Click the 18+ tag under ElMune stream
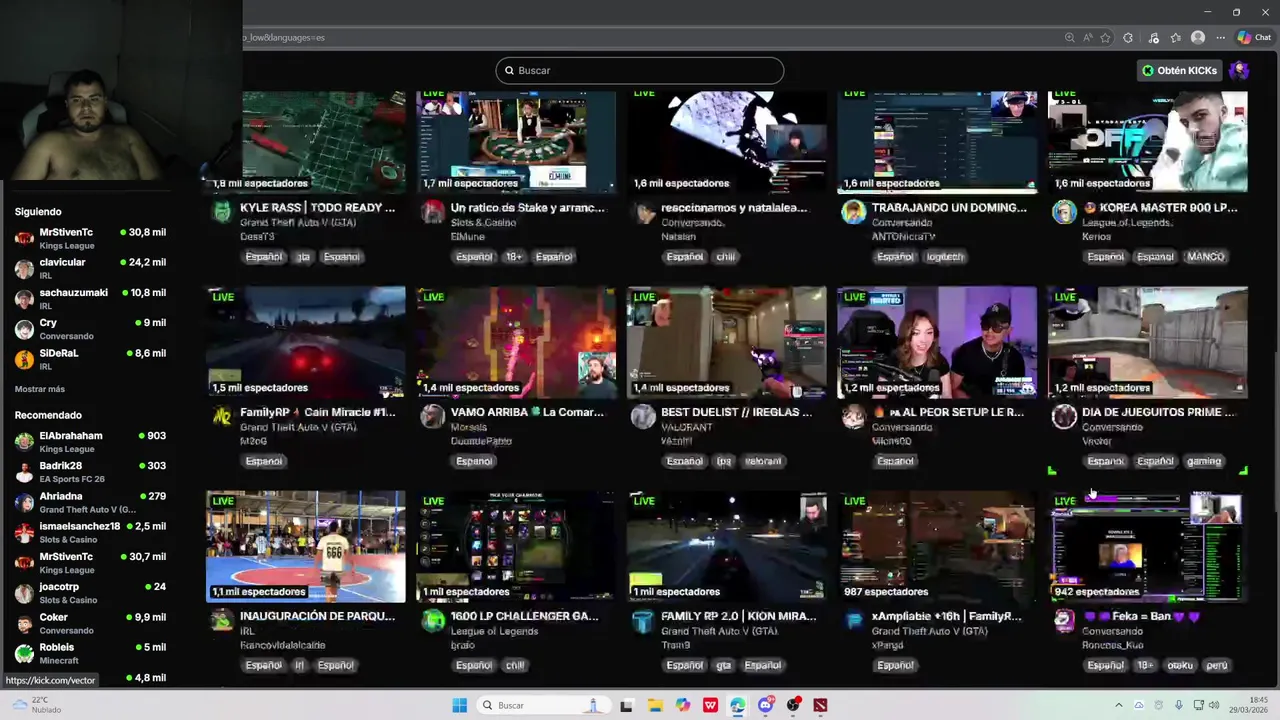Viewport: 1280px width, 720px height. (x=514, y=257)
